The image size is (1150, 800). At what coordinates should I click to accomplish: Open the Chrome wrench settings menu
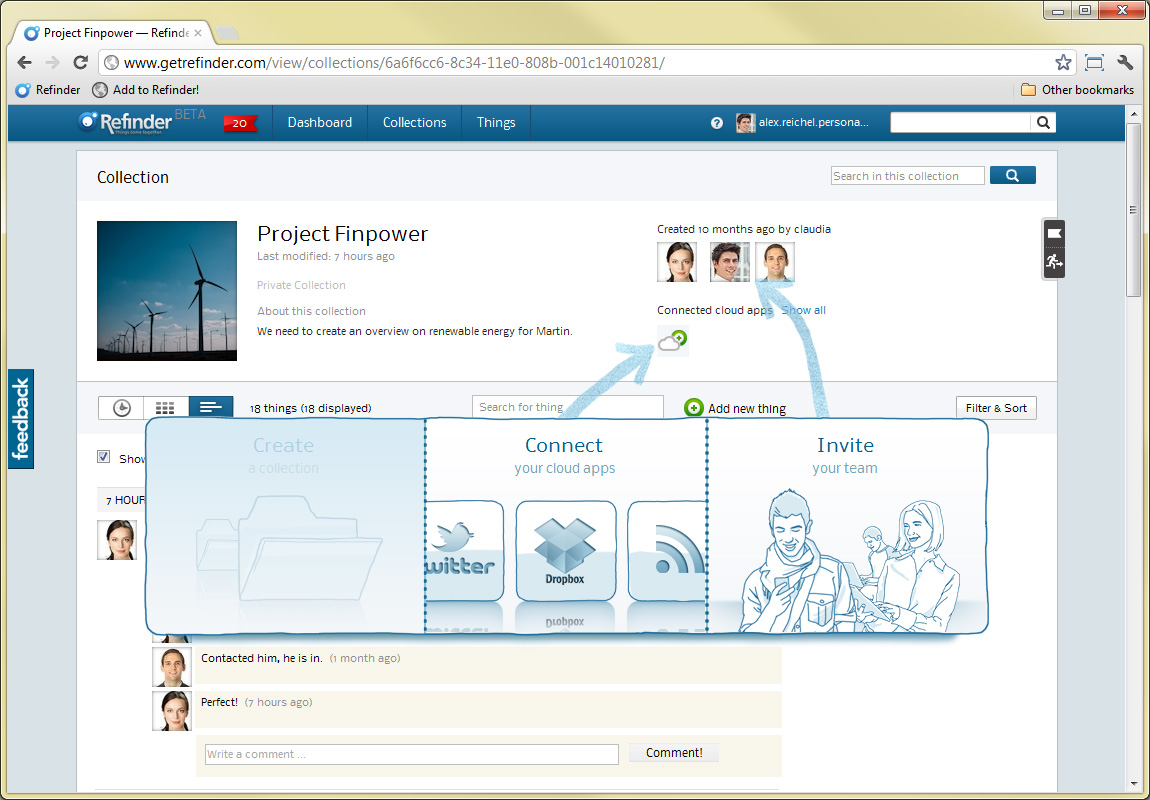click(1125, 62)
